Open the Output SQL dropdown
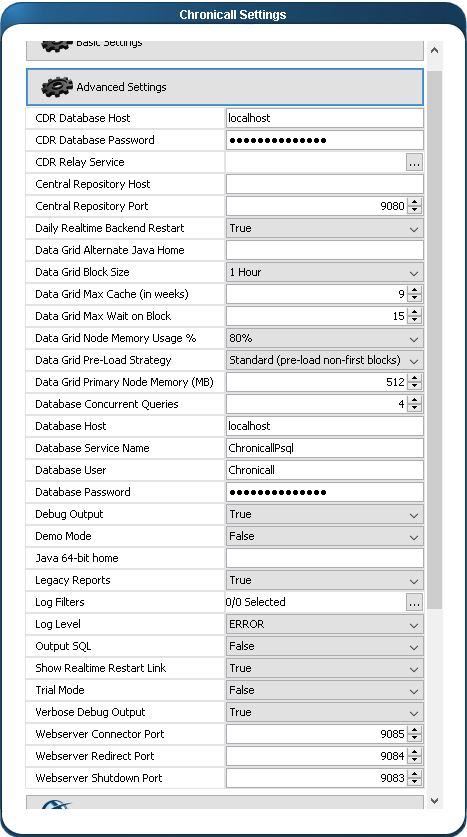 pos(324,646)
